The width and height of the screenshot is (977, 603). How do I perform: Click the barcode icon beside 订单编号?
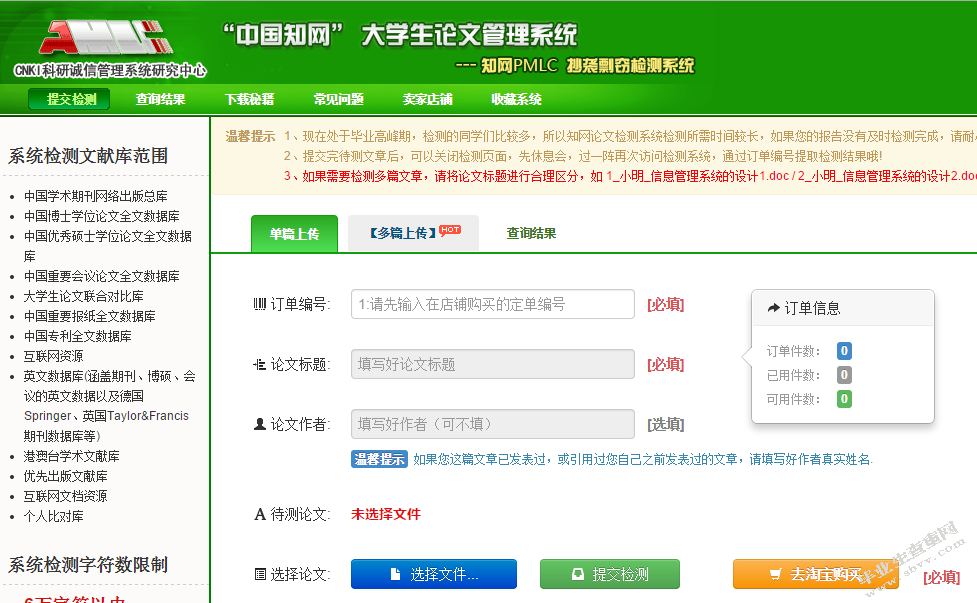(x=260, y=304)
